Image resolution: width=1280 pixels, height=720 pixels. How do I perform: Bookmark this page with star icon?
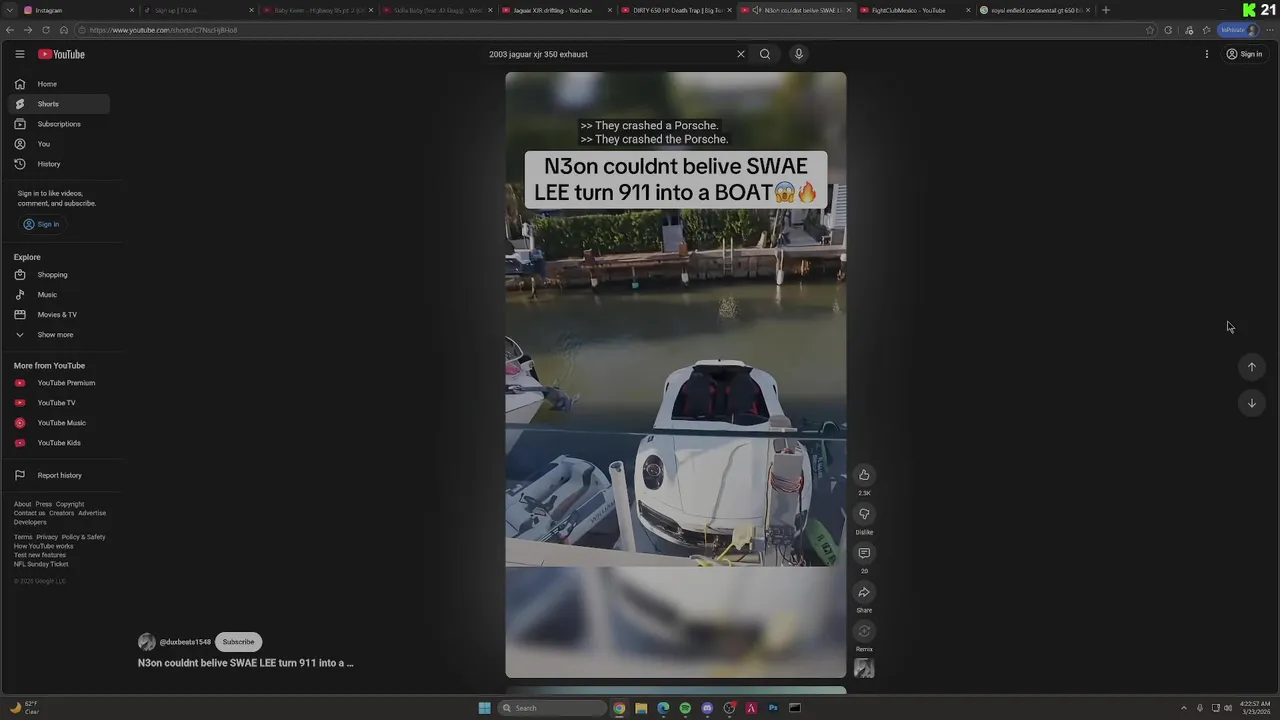1150,30
